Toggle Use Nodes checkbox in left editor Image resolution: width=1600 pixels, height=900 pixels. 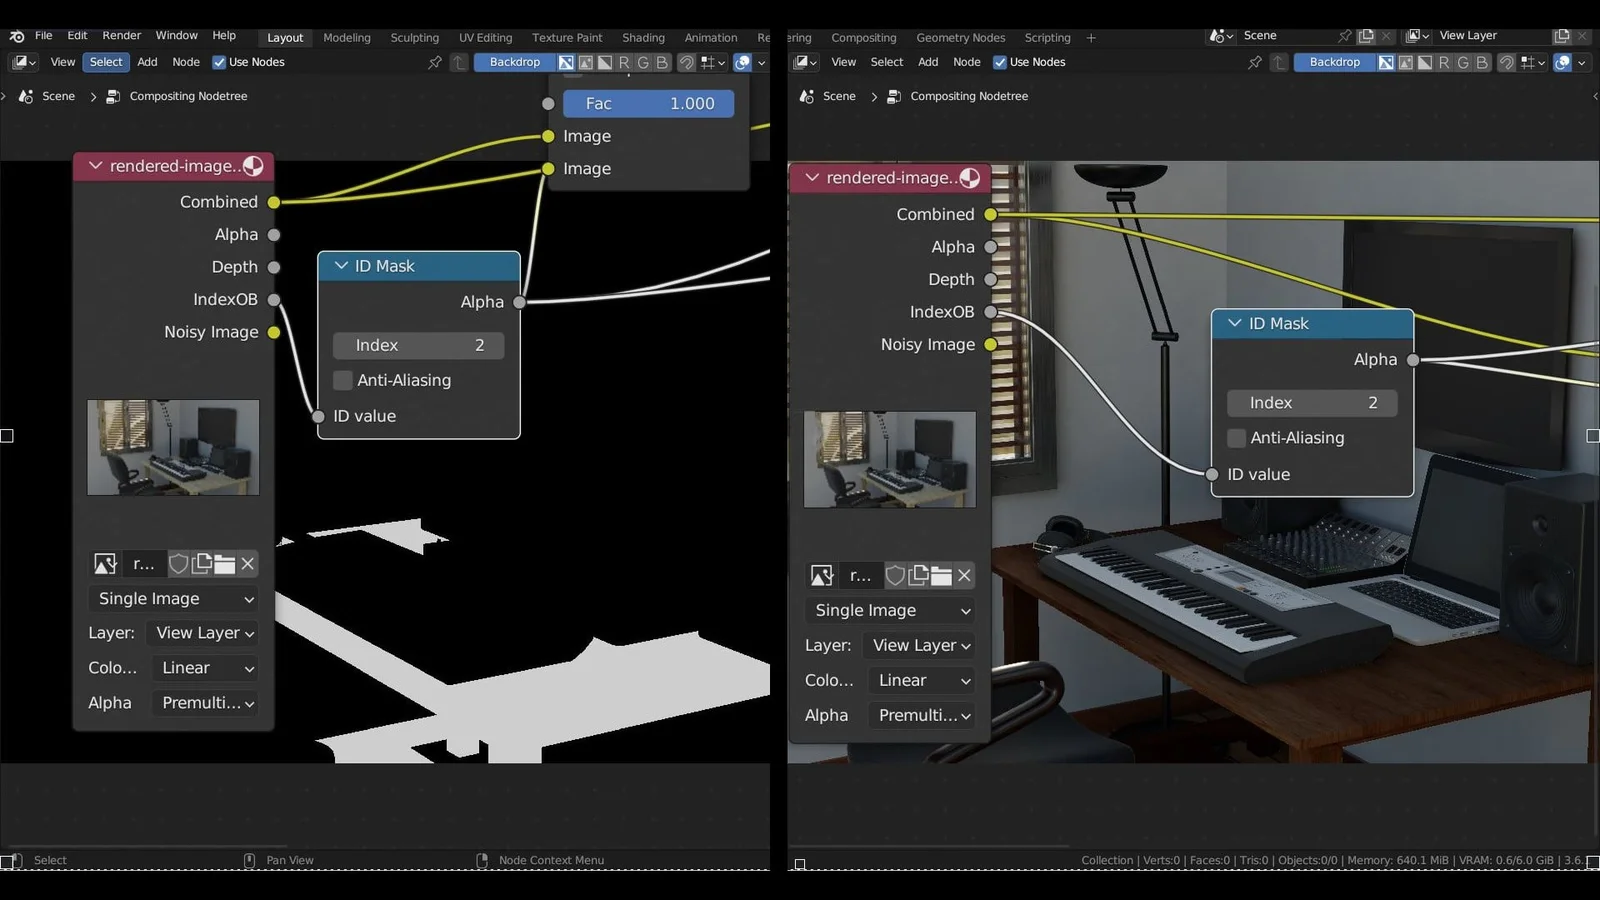(x=219, y=62)
